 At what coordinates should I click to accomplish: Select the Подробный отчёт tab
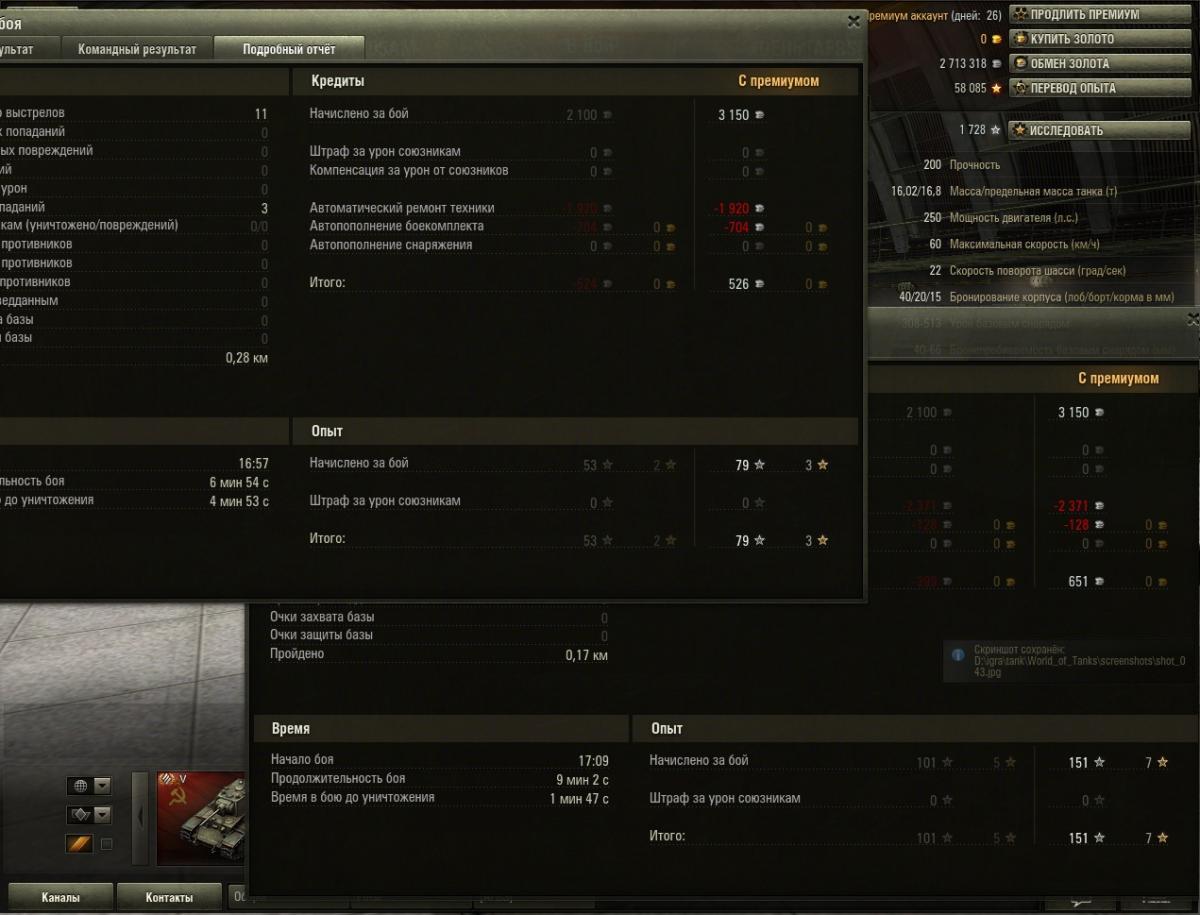(x=289, y=48)
